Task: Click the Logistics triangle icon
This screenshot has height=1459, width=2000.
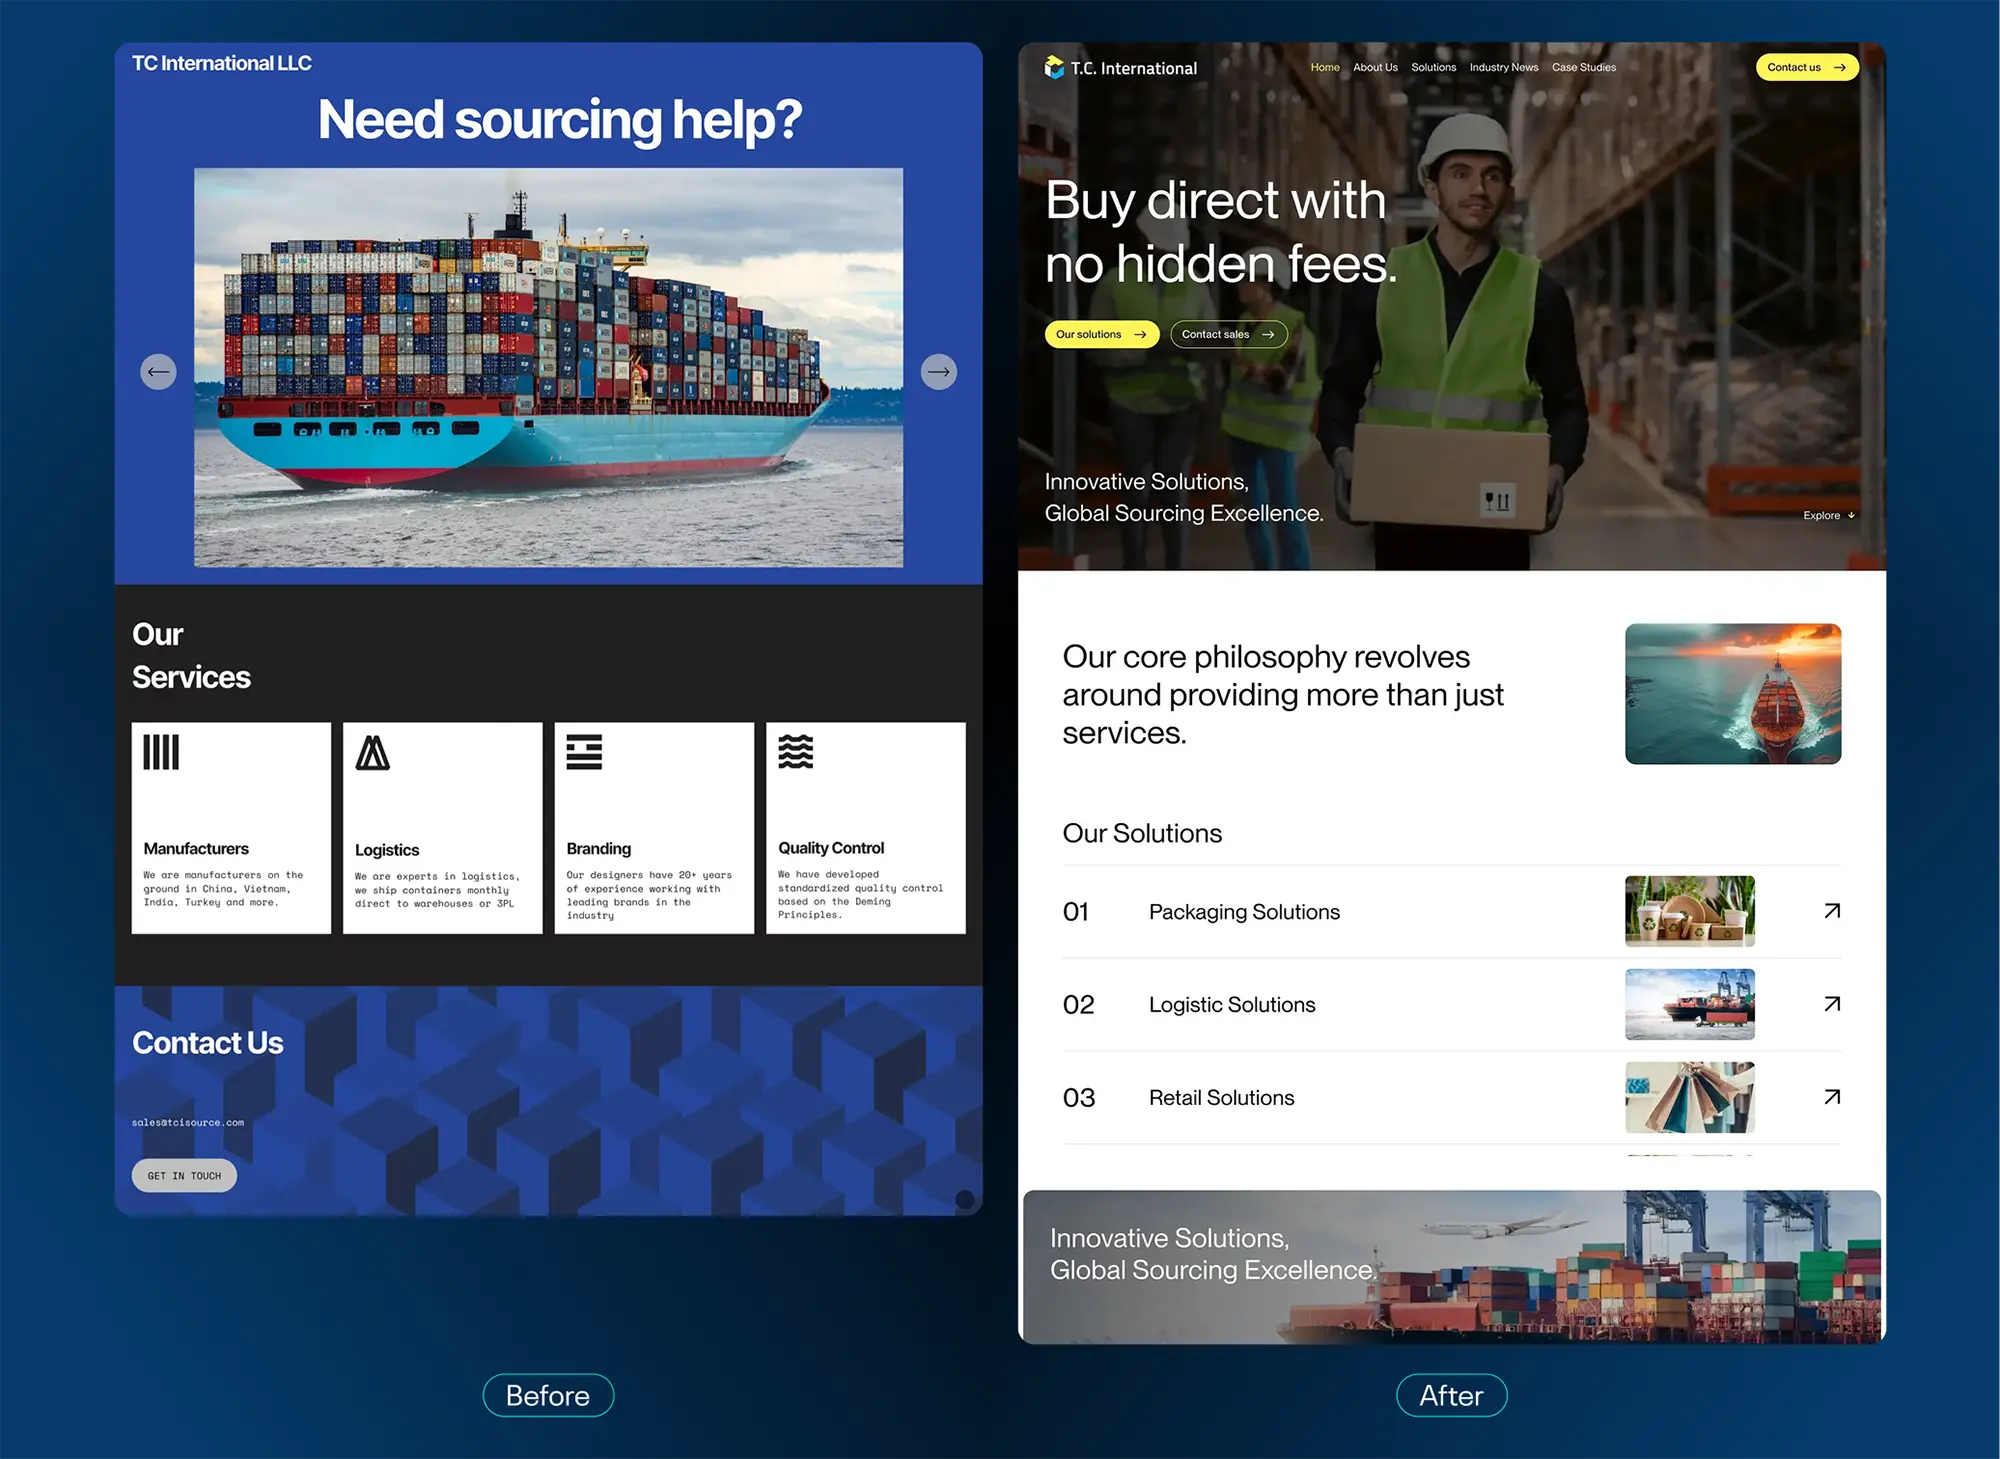Action: (372, 753)
